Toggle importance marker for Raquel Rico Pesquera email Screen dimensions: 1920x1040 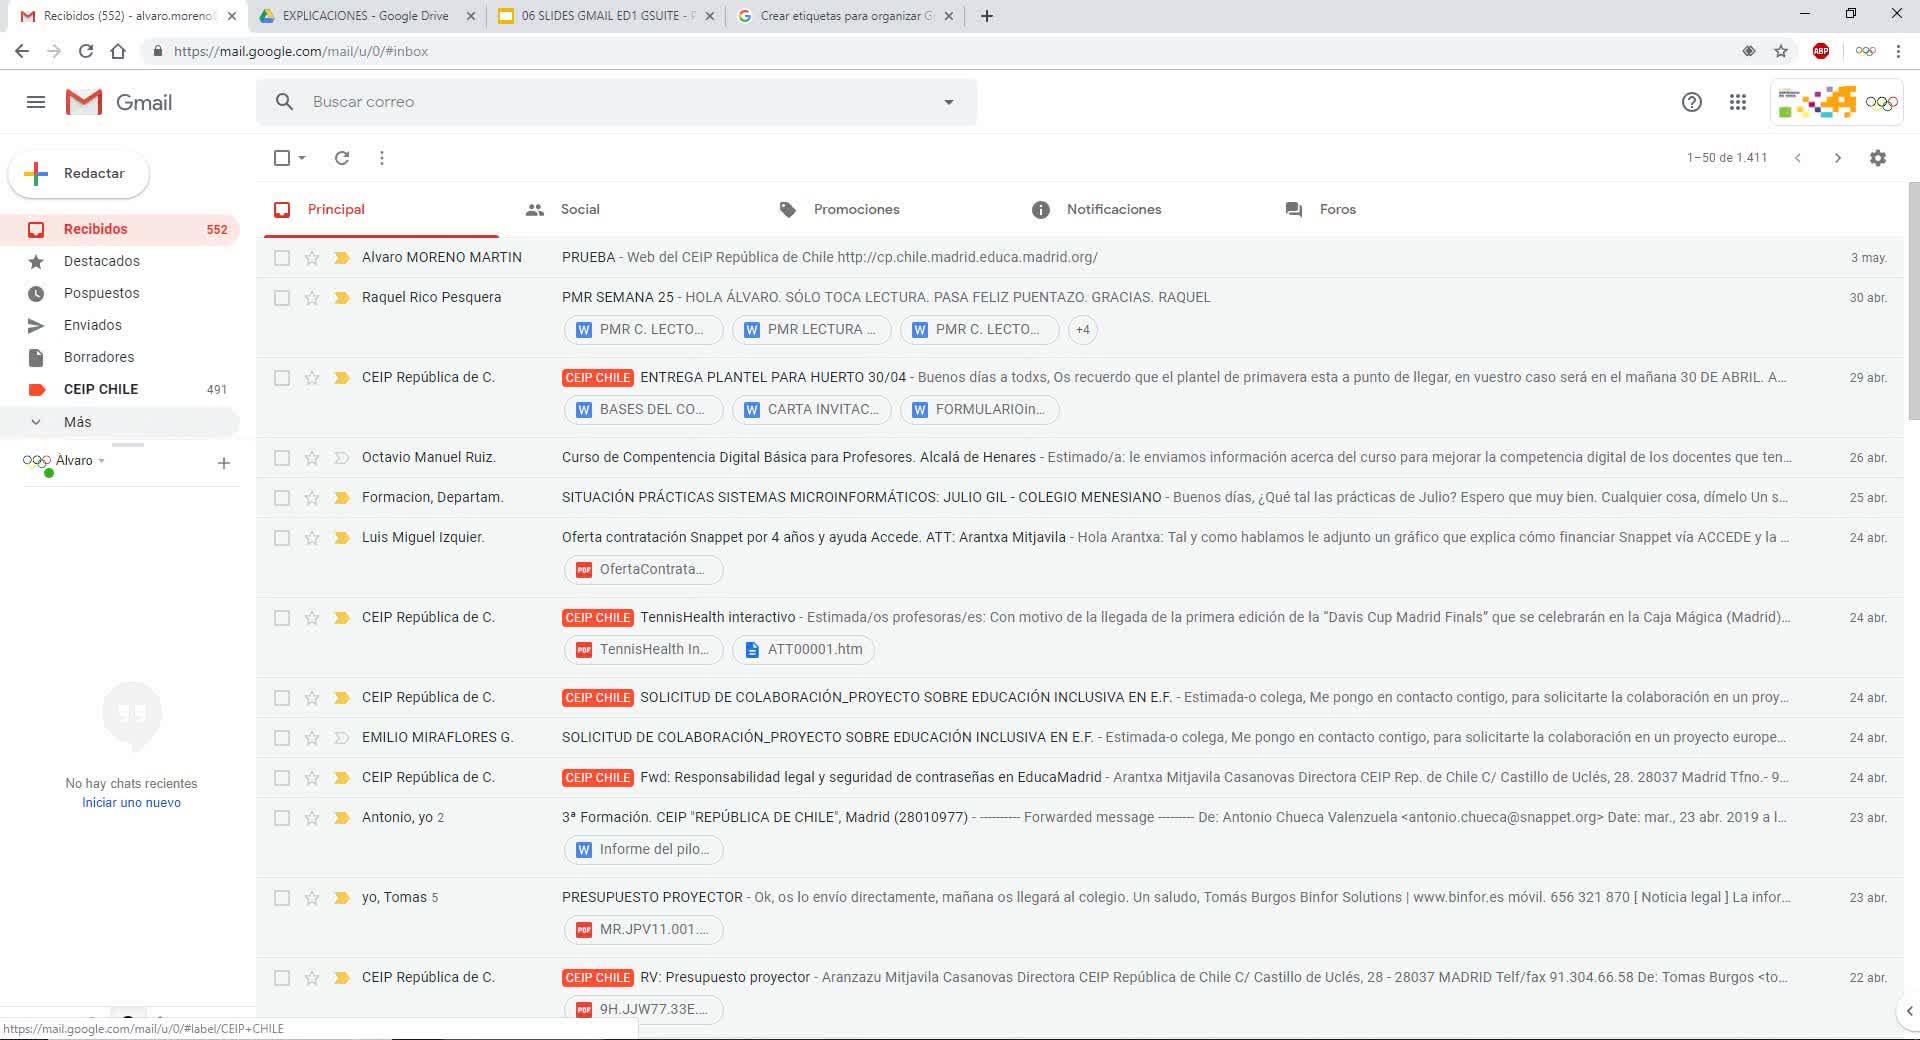[341, 298]
